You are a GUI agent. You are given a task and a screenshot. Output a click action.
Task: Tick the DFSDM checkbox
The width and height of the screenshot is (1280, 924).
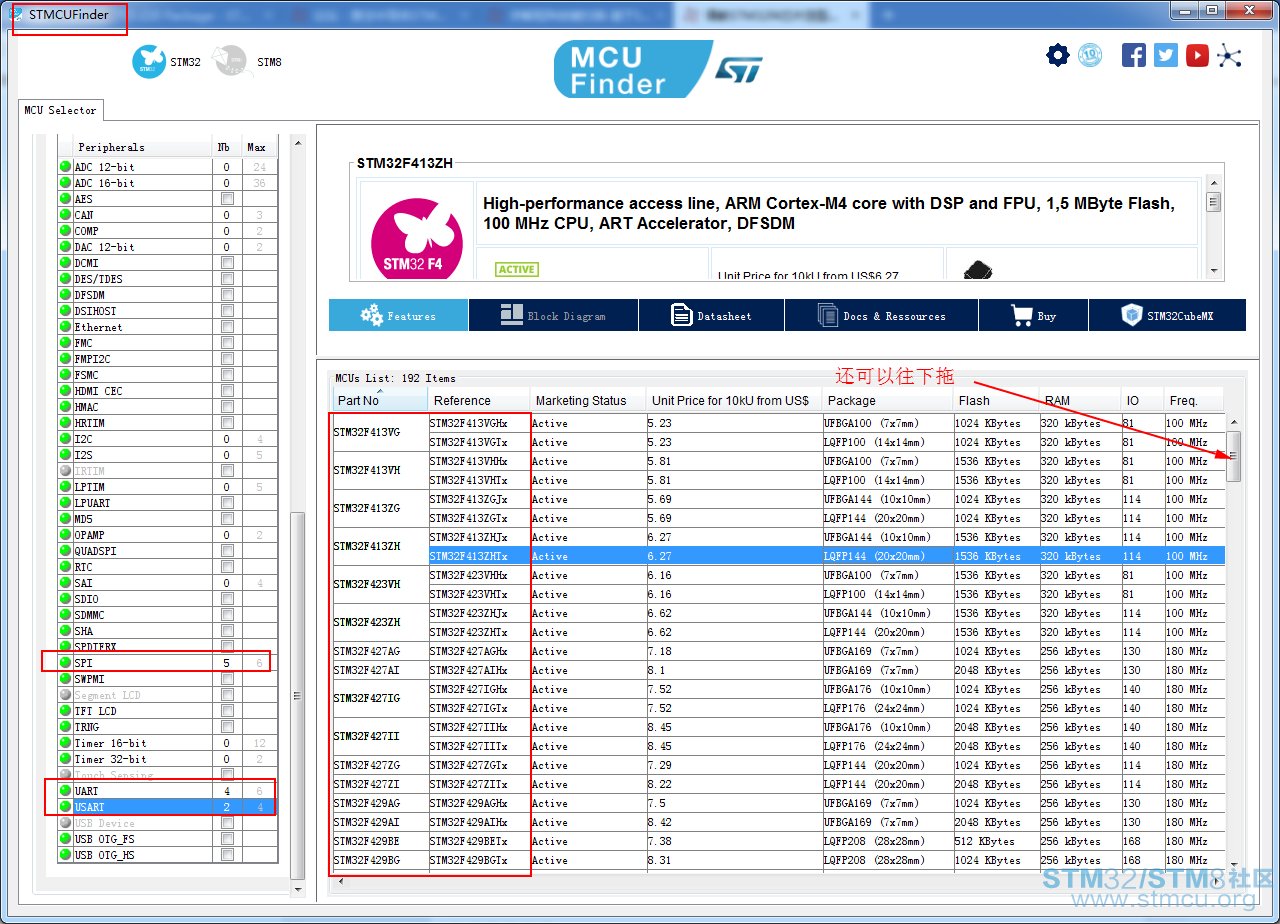pyautogui.click(x=227, y=295)
